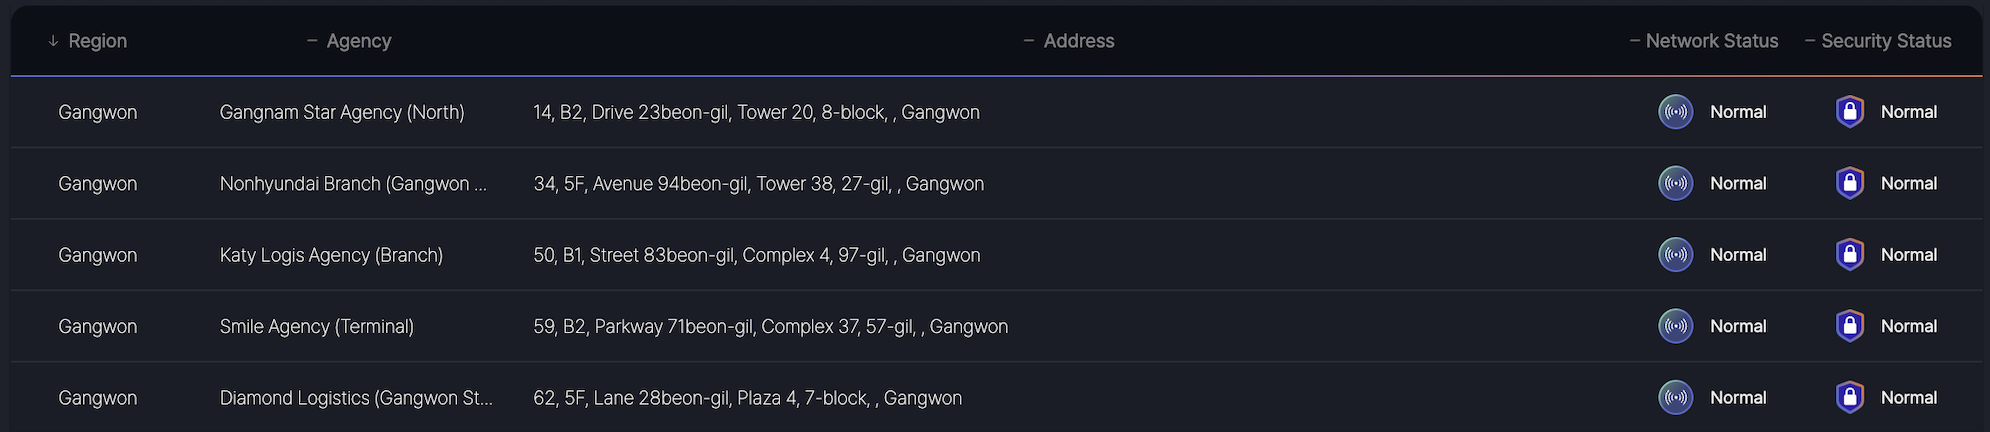Click network icon for Diamond Logistics row
Viewport: 1990px width, 432px height.
tap(1675, 397)
